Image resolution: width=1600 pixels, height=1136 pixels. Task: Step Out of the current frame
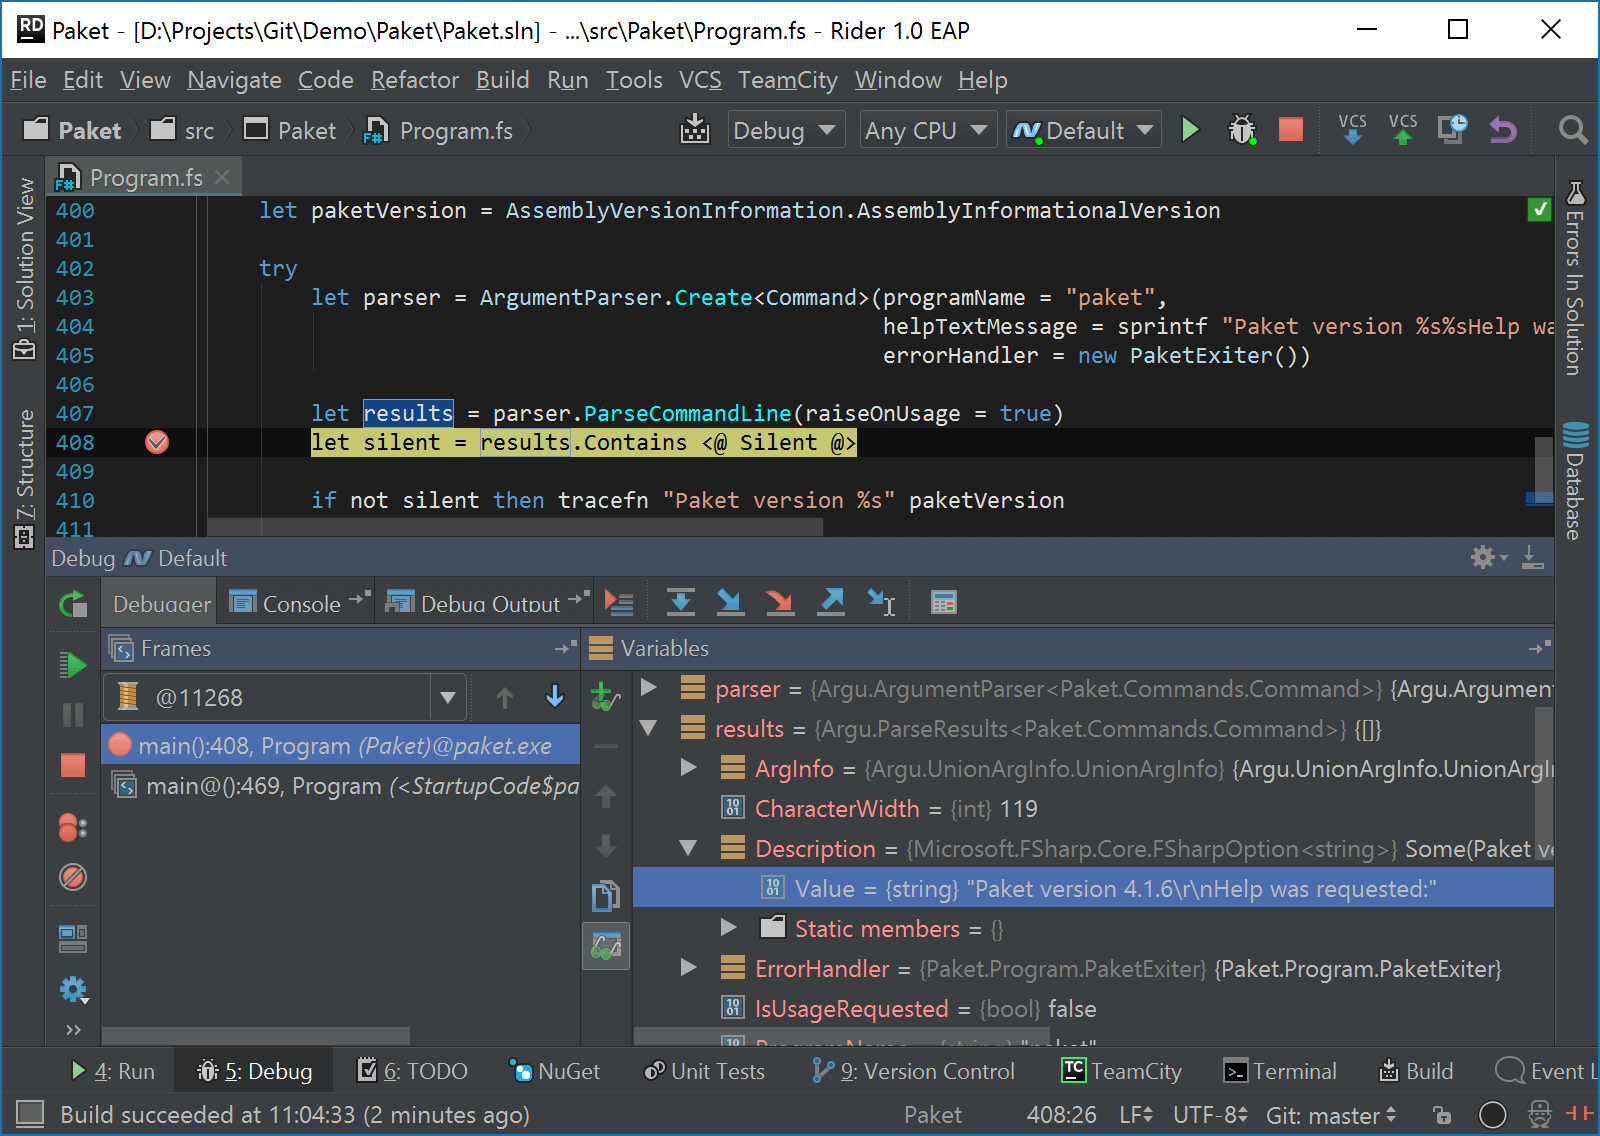831,602
